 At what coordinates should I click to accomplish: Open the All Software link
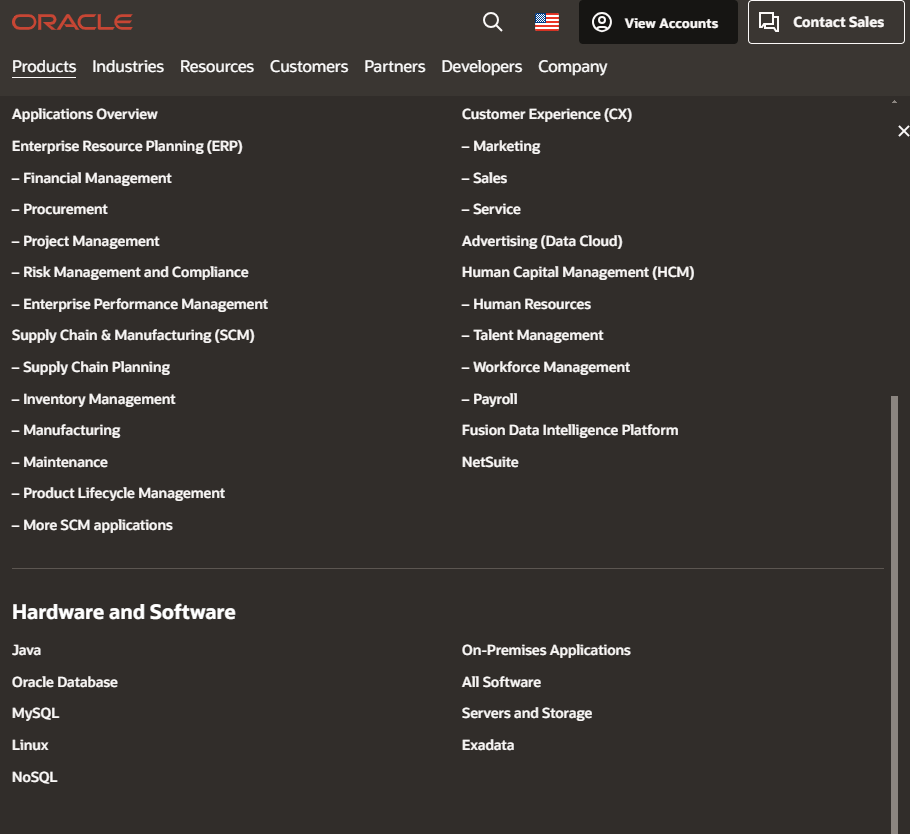click(x=501, y=683)
